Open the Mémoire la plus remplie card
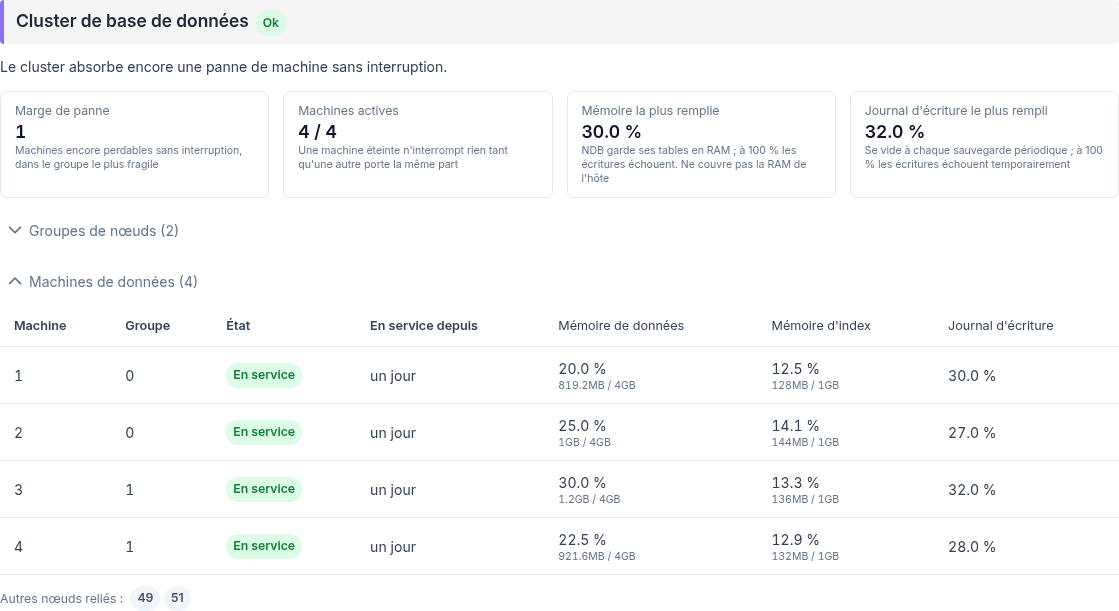Image resolution: width=1119 pixels, height=611 pixels. point(701,144)
